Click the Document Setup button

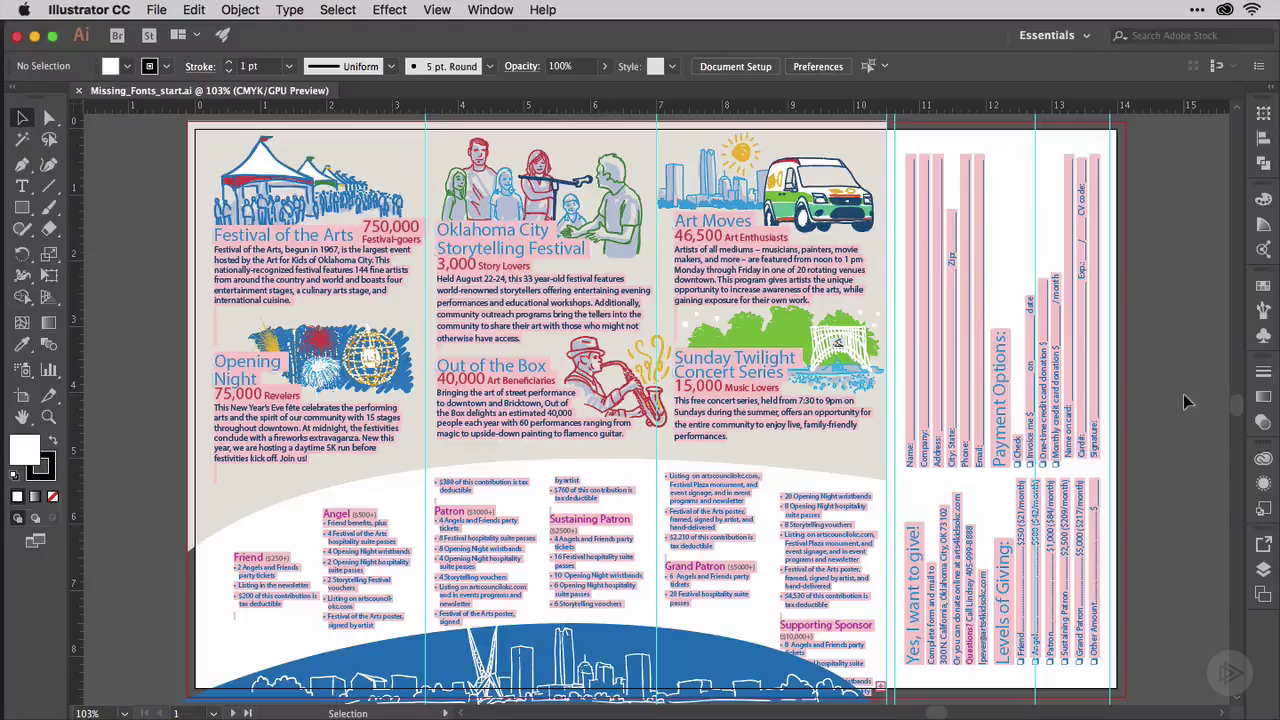735,66
